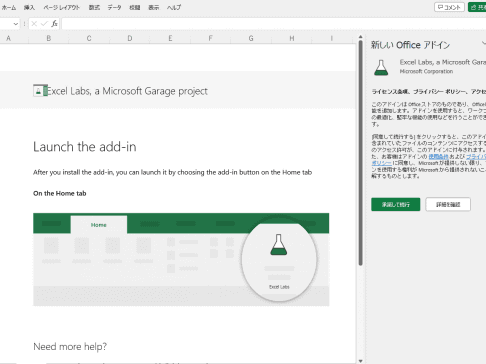Viewport: 486px width, 364px height.
Task: Open the 数式 ribbon tab
Action: tap(94, 7)
